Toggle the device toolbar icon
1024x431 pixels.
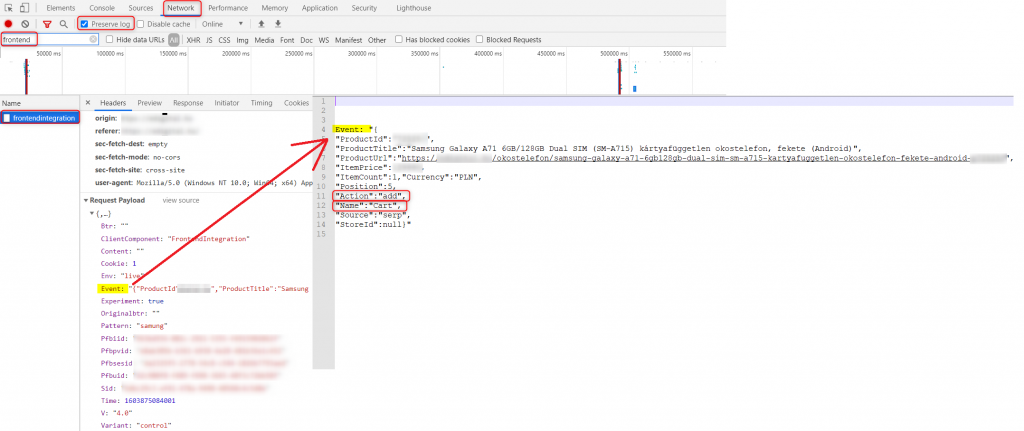tap(24, 8)
